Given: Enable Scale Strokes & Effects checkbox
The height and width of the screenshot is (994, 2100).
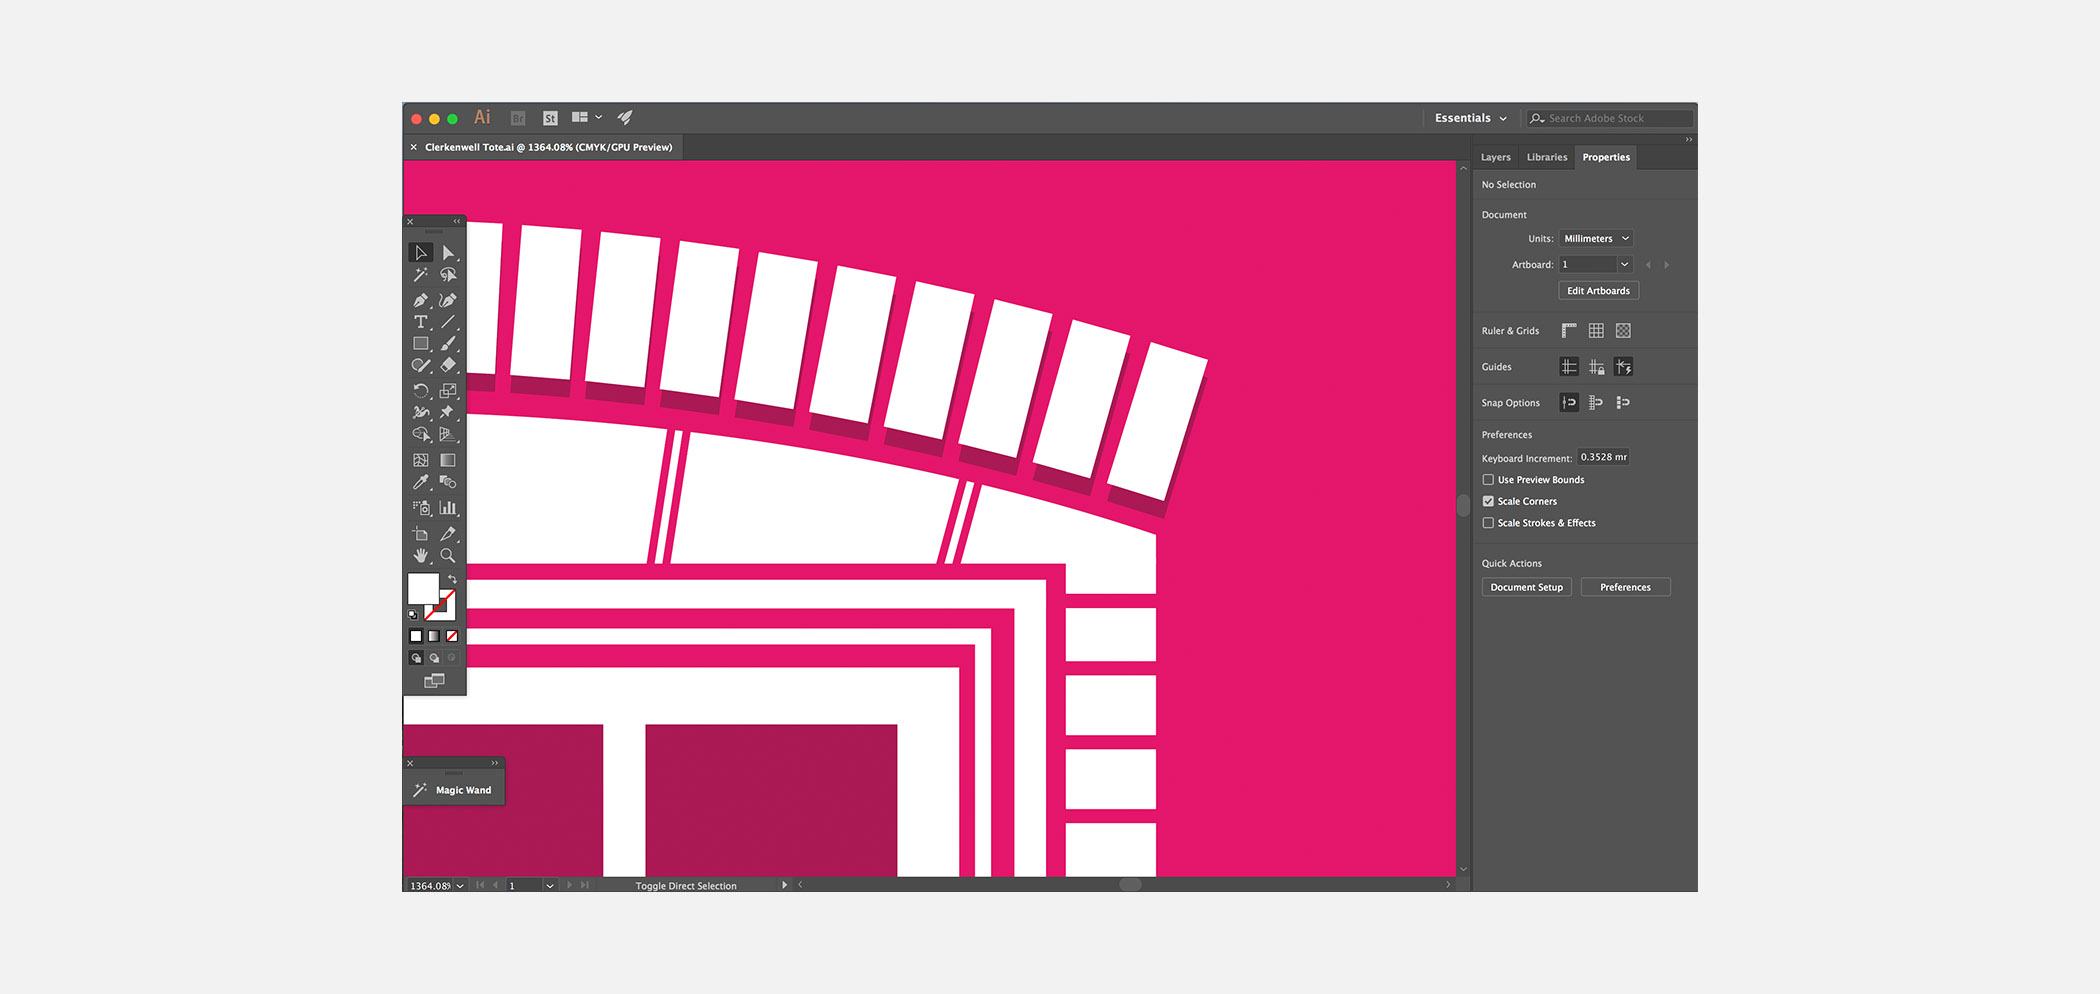Looking at the screenshot, I should (x=1488, y=523).
